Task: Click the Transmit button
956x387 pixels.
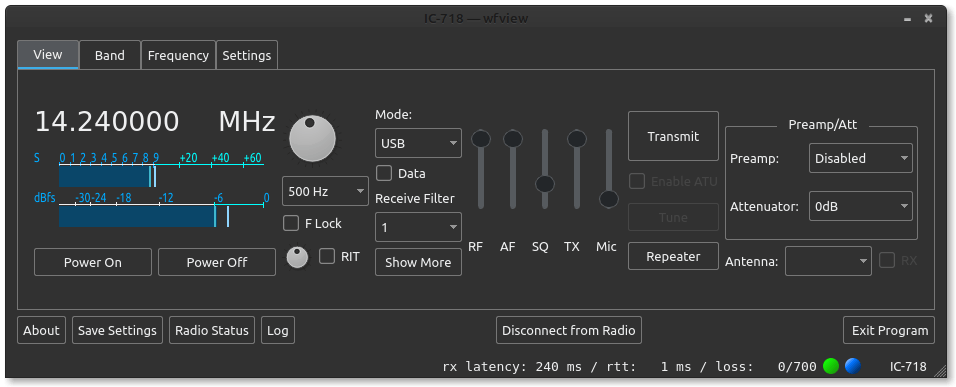Action: point(673,136)
